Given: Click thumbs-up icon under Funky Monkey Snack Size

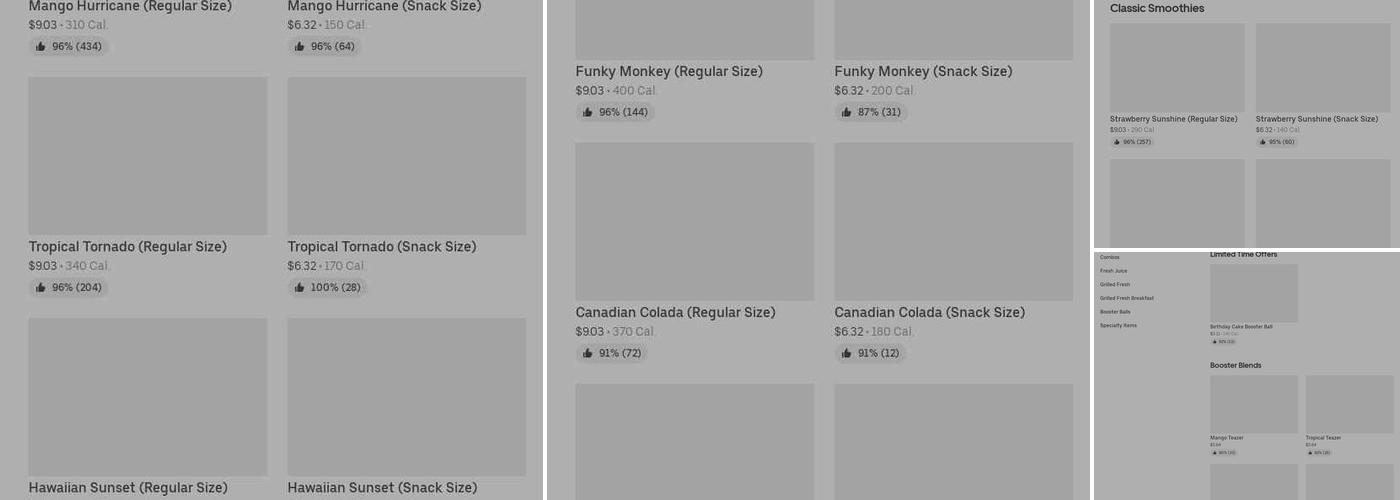Looking at the screenshot, I should pos(846,113).
